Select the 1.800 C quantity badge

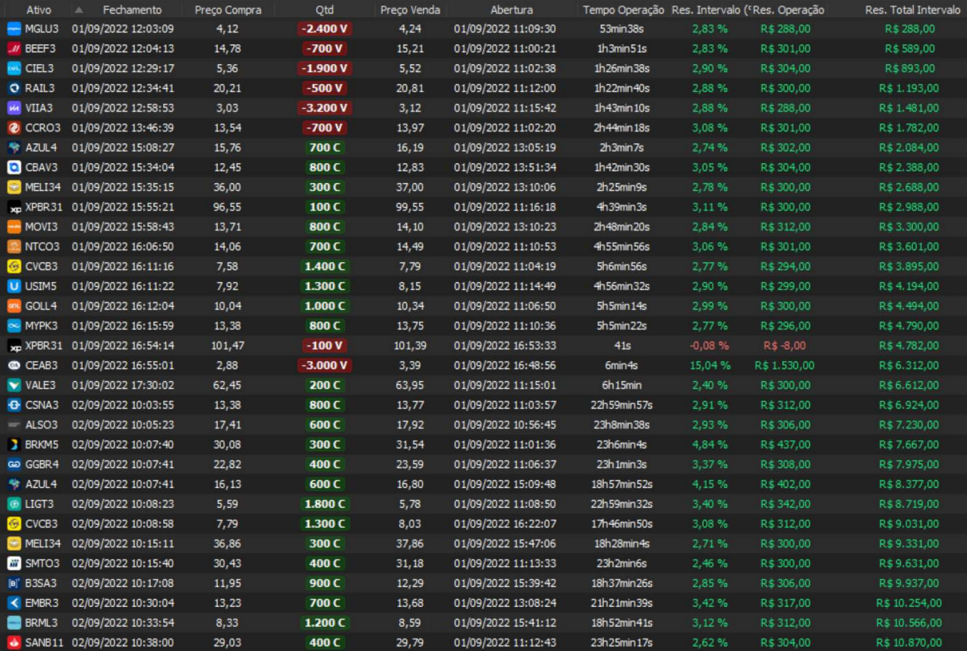(325, 504)
